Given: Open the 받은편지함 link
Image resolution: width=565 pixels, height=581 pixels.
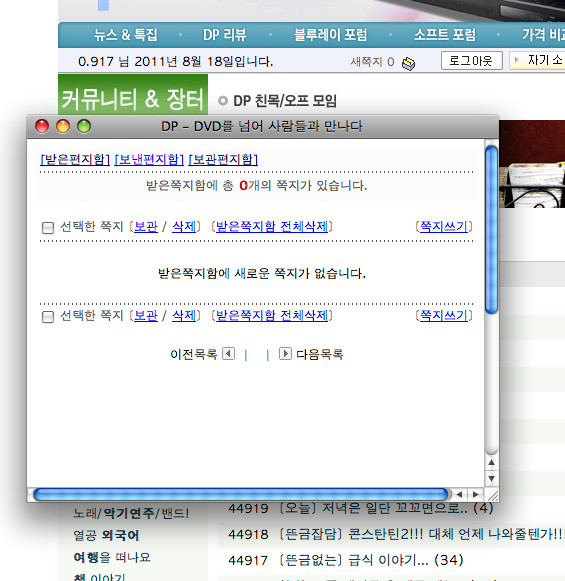Looking at the screenshot, I should pyautogui.click(x=75, y=160).
